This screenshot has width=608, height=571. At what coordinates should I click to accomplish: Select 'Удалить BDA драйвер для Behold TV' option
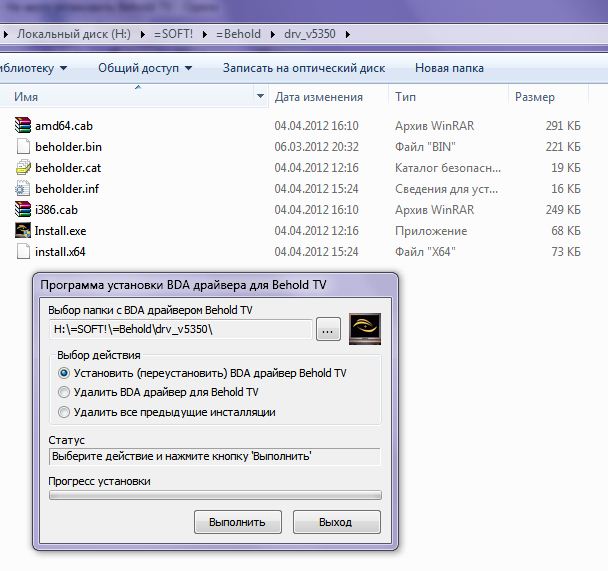pos(65,392)
